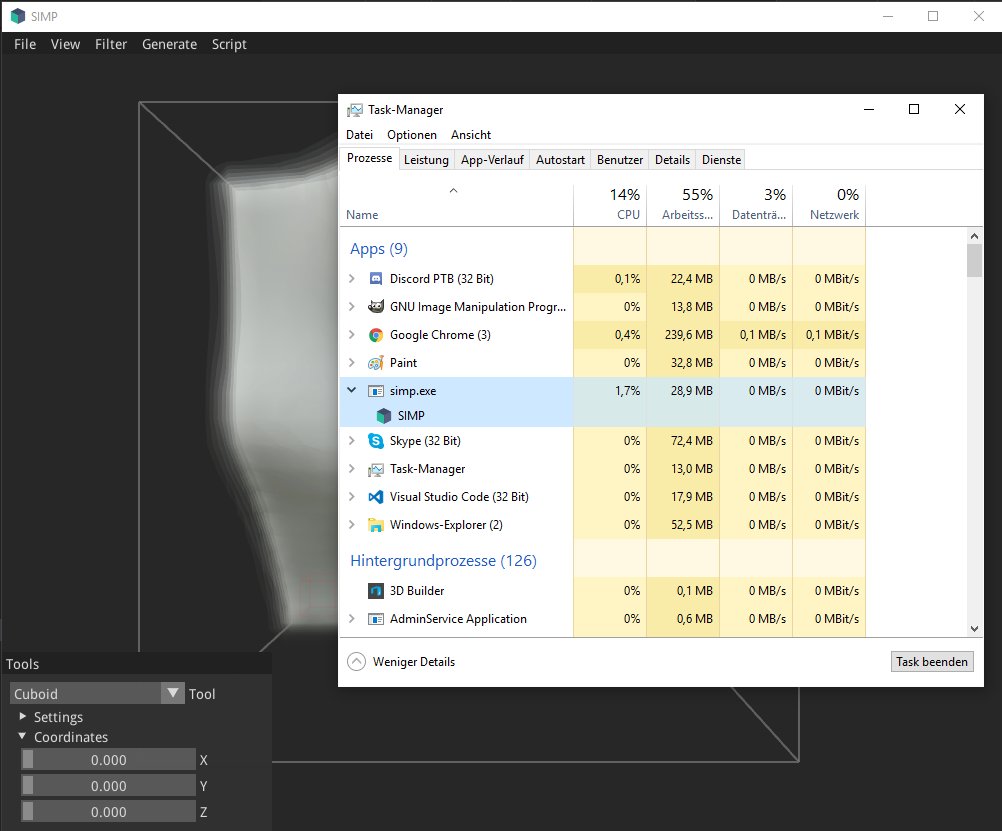Click the GNU Image Manipulation Program icon
Viewport: 1002px width, 831px height.
point(376,307)
